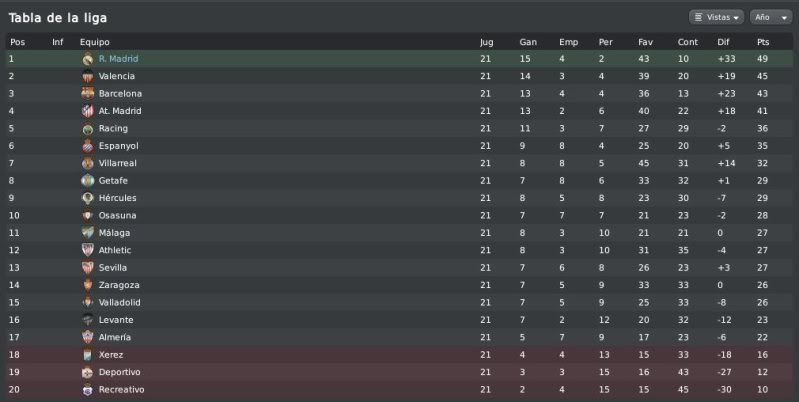
Task: Select the Xerez row in relegation zone
Action: tap(400, 355)
